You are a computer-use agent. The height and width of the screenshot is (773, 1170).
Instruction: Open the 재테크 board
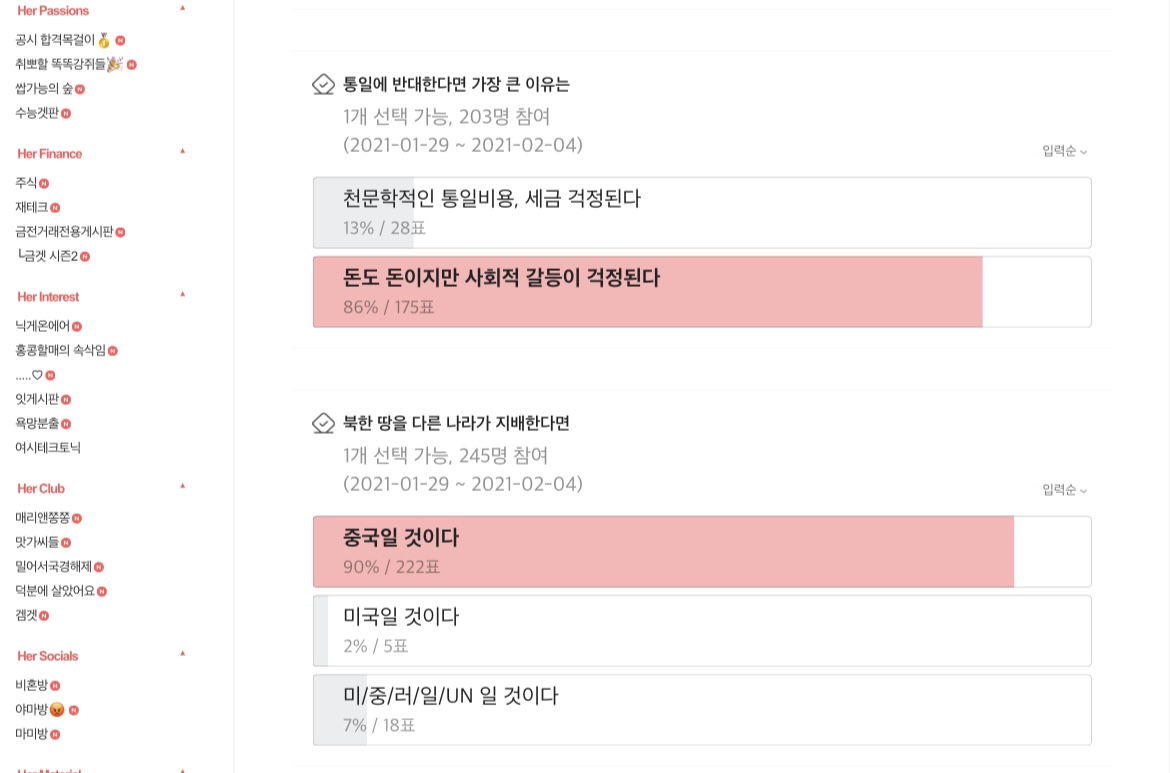pyautogui.click(x=31, y=207)
